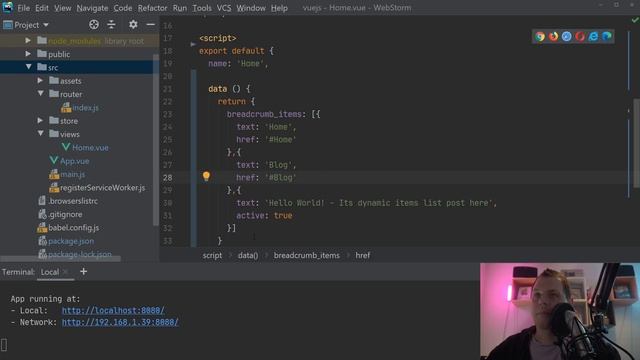
Task: Collapse the src folder arrow
Action: [x=28, y=67]
